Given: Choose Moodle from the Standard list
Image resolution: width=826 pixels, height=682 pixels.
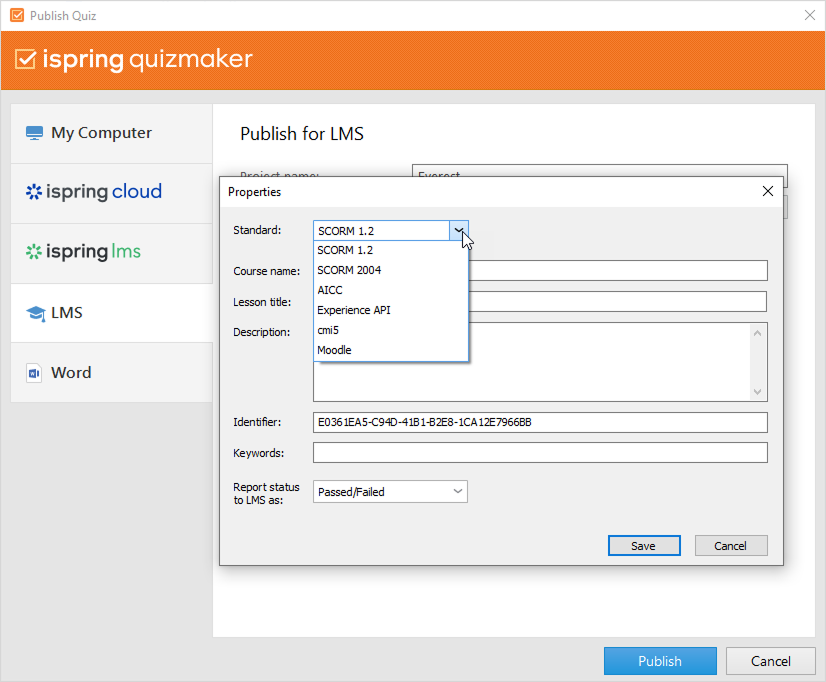Looking at the screenshot, I should 334,350.
